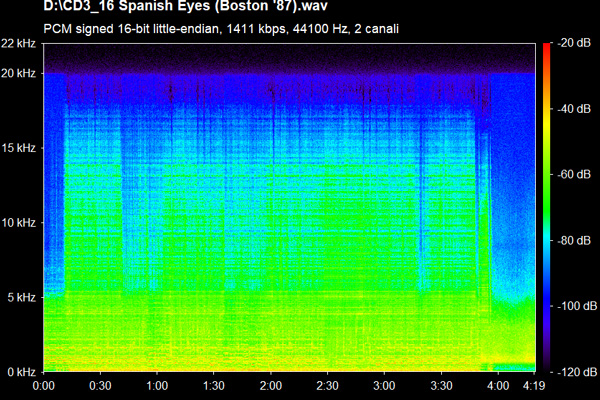Click the '5 kHz' frequency axis label

point(22,297)
